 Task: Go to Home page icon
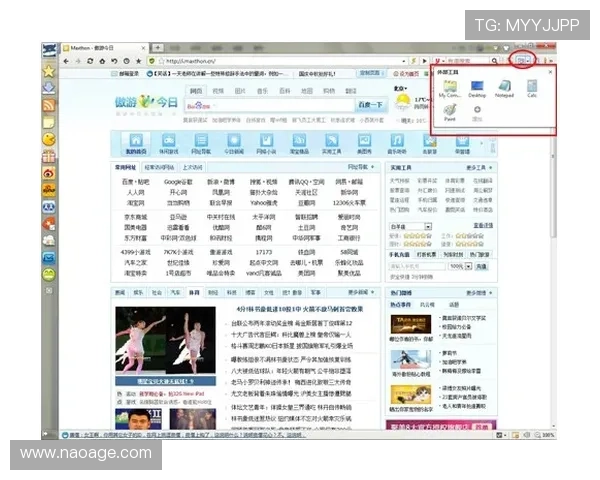tap(102, 61)
